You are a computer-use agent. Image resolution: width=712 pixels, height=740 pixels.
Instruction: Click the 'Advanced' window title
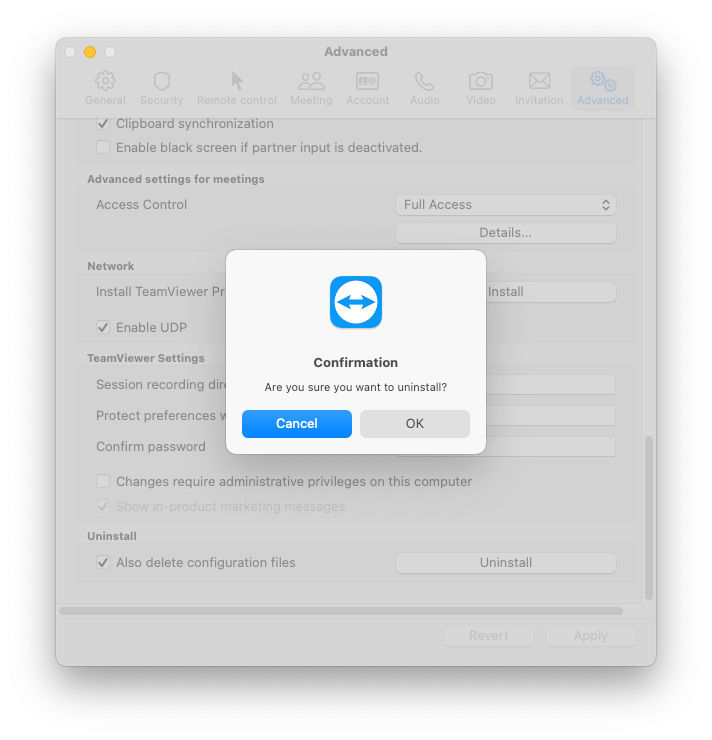coord(356,51)
